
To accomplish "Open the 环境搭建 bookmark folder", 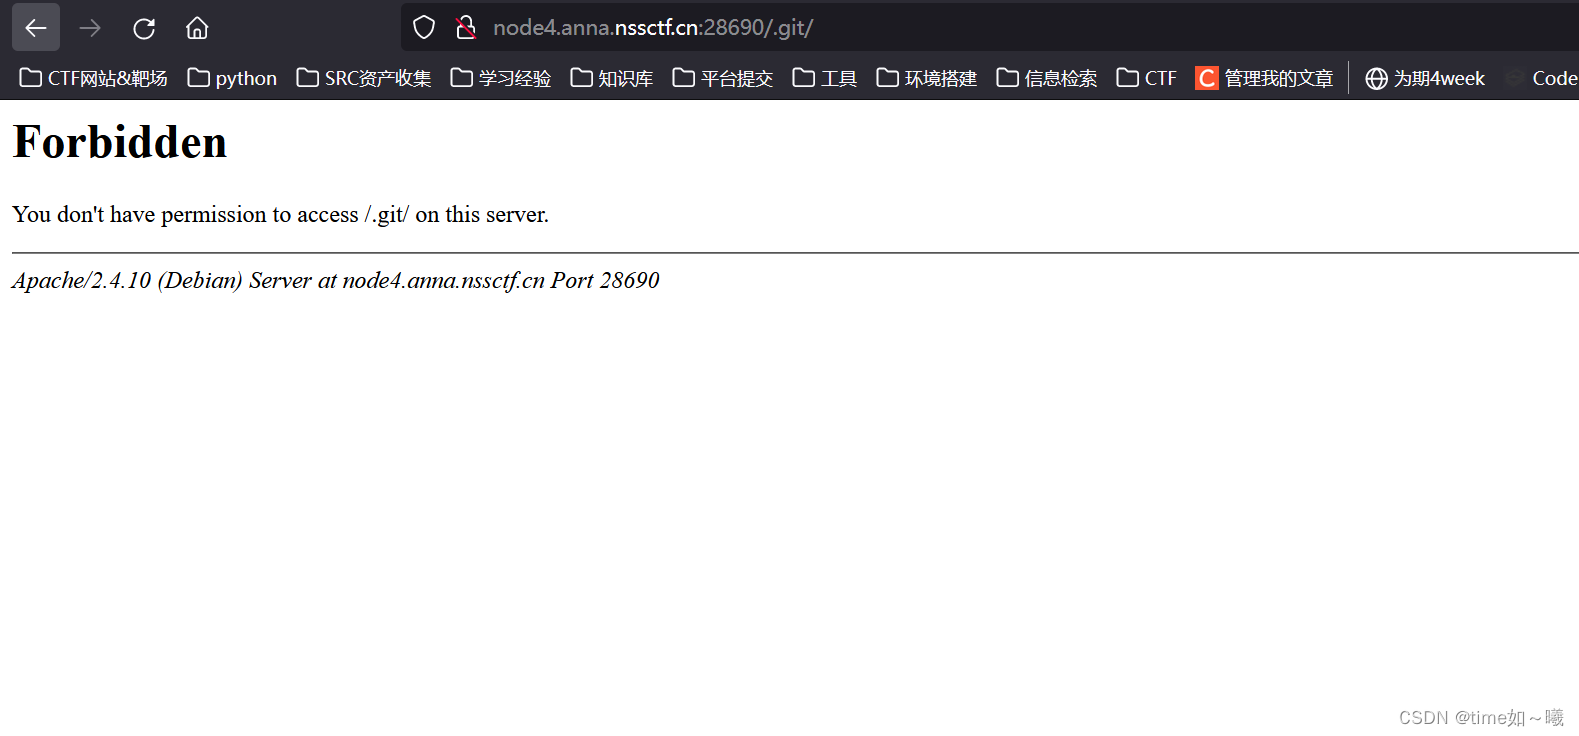I will tap(927, 78).
